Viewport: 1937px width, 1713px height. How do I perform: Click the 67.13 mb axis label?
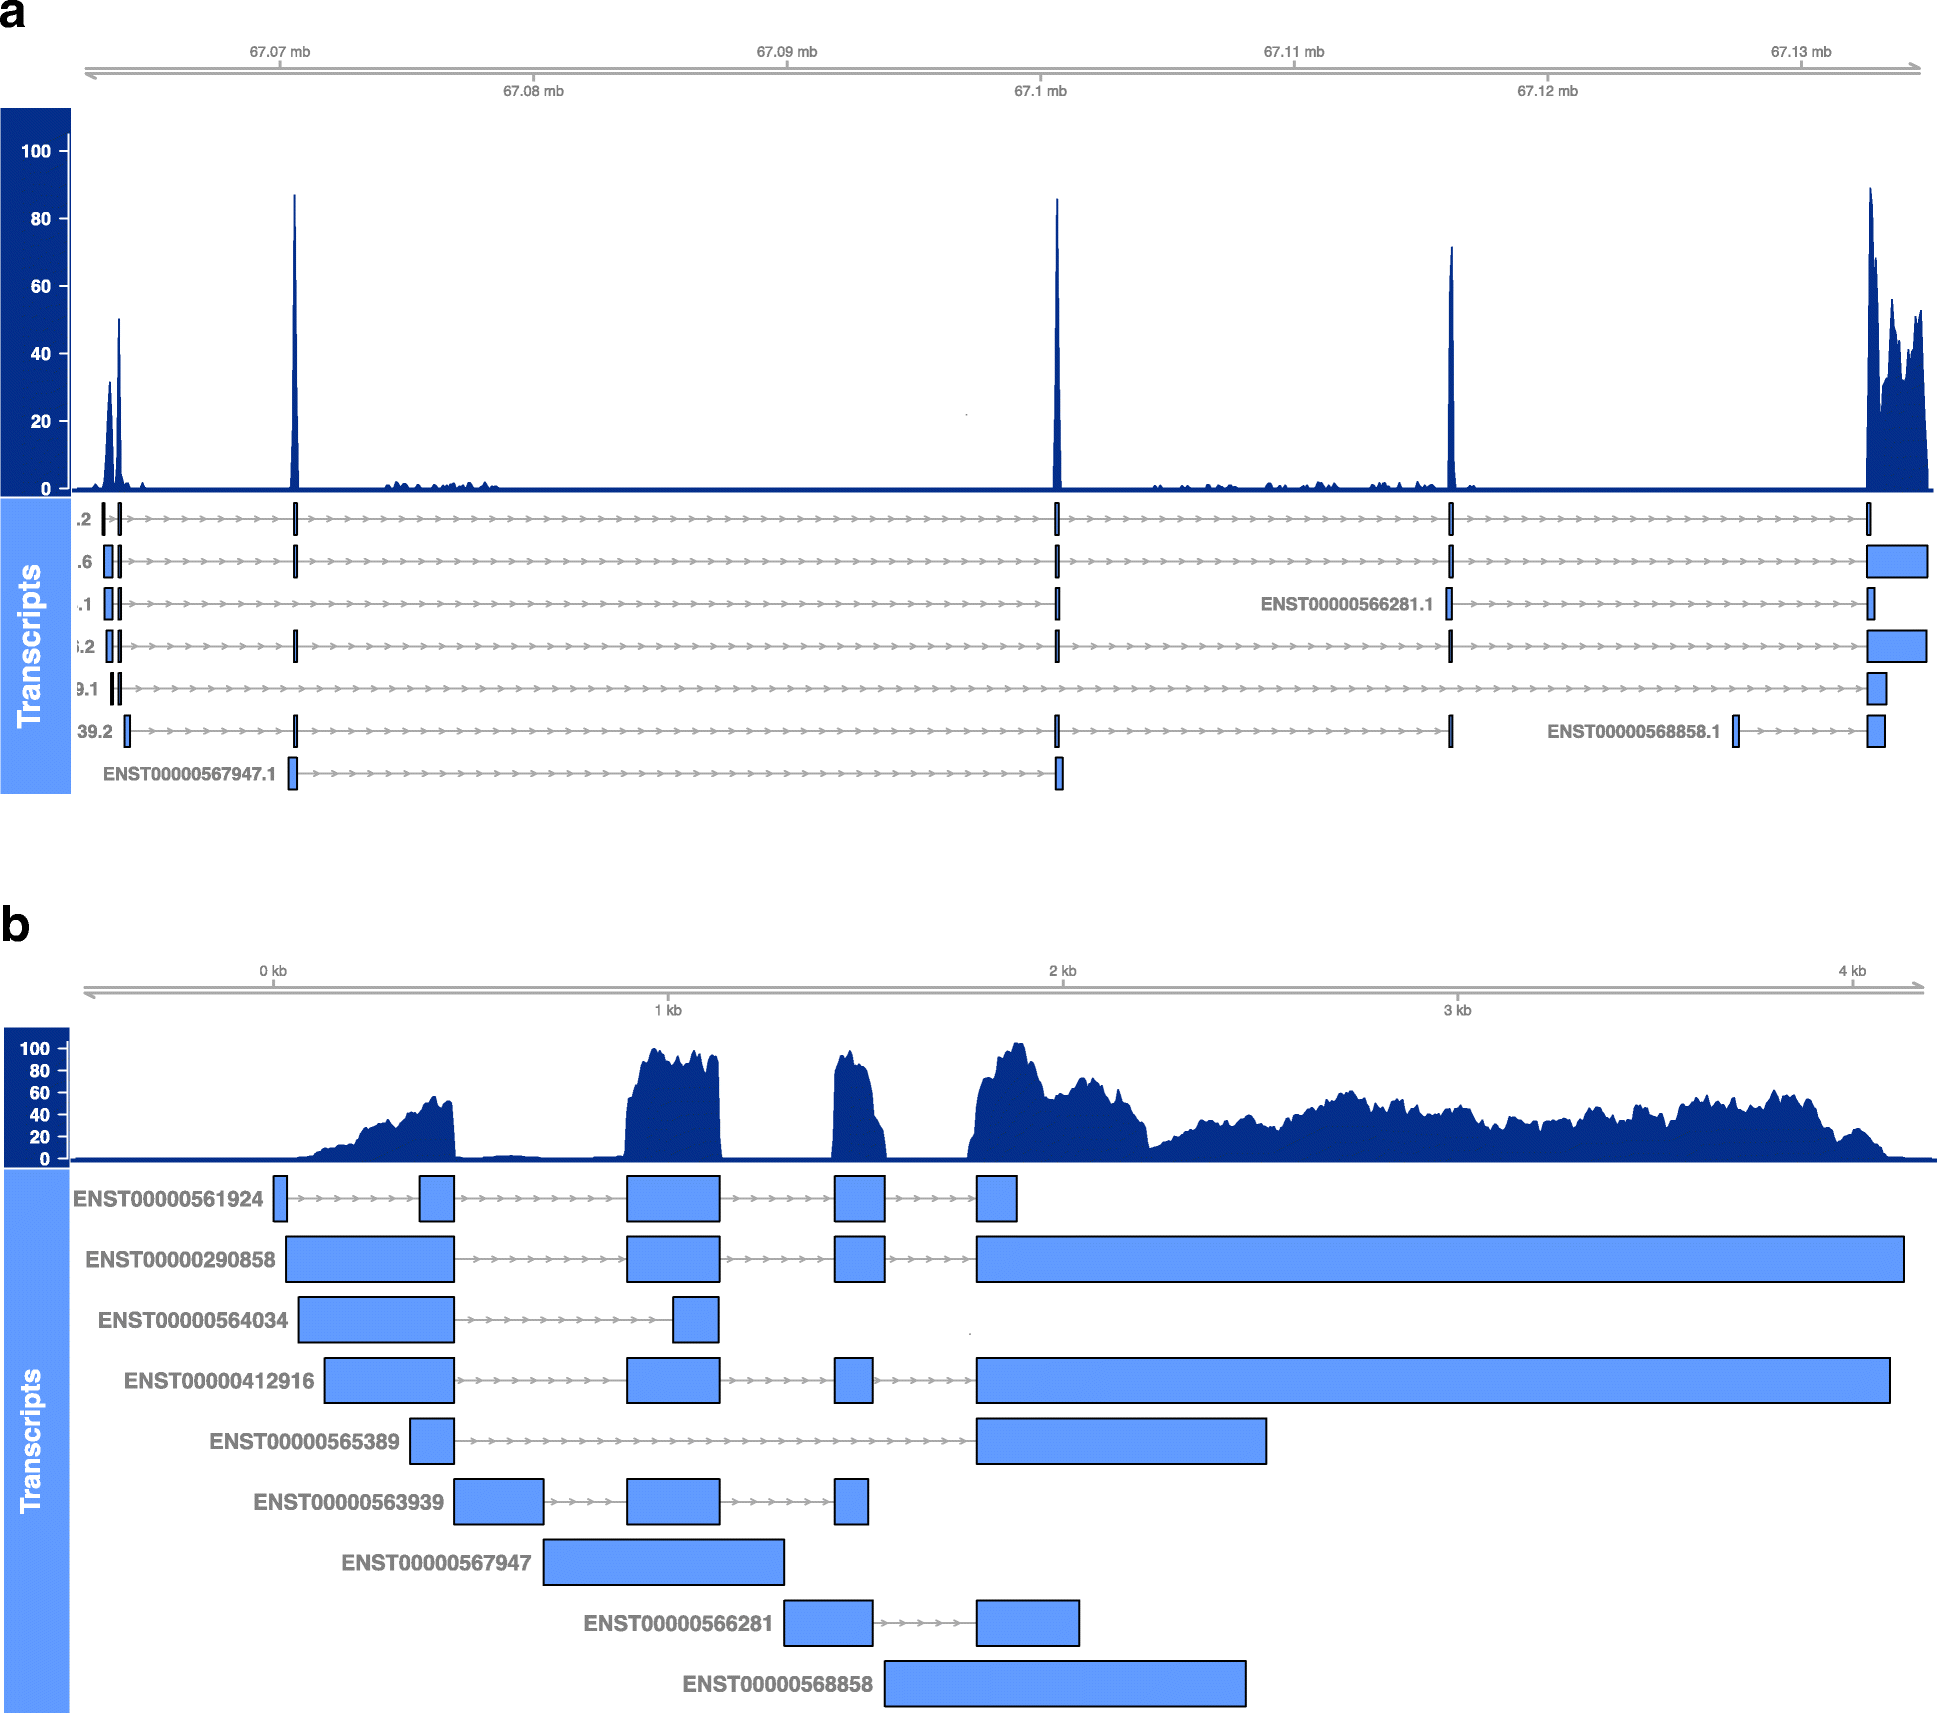click(x=1800, y=52)
